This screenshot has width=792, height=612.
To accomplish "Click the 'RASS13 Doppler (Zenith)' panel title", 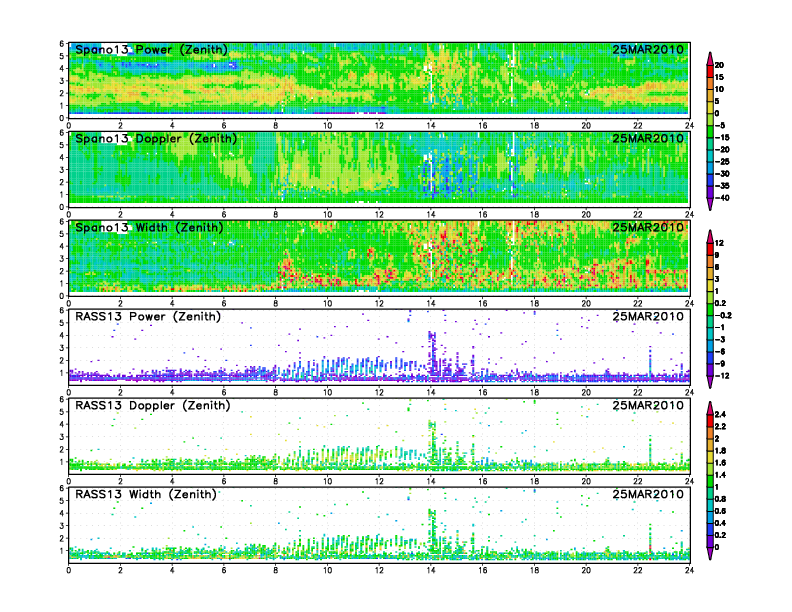I will coord(153,405).
